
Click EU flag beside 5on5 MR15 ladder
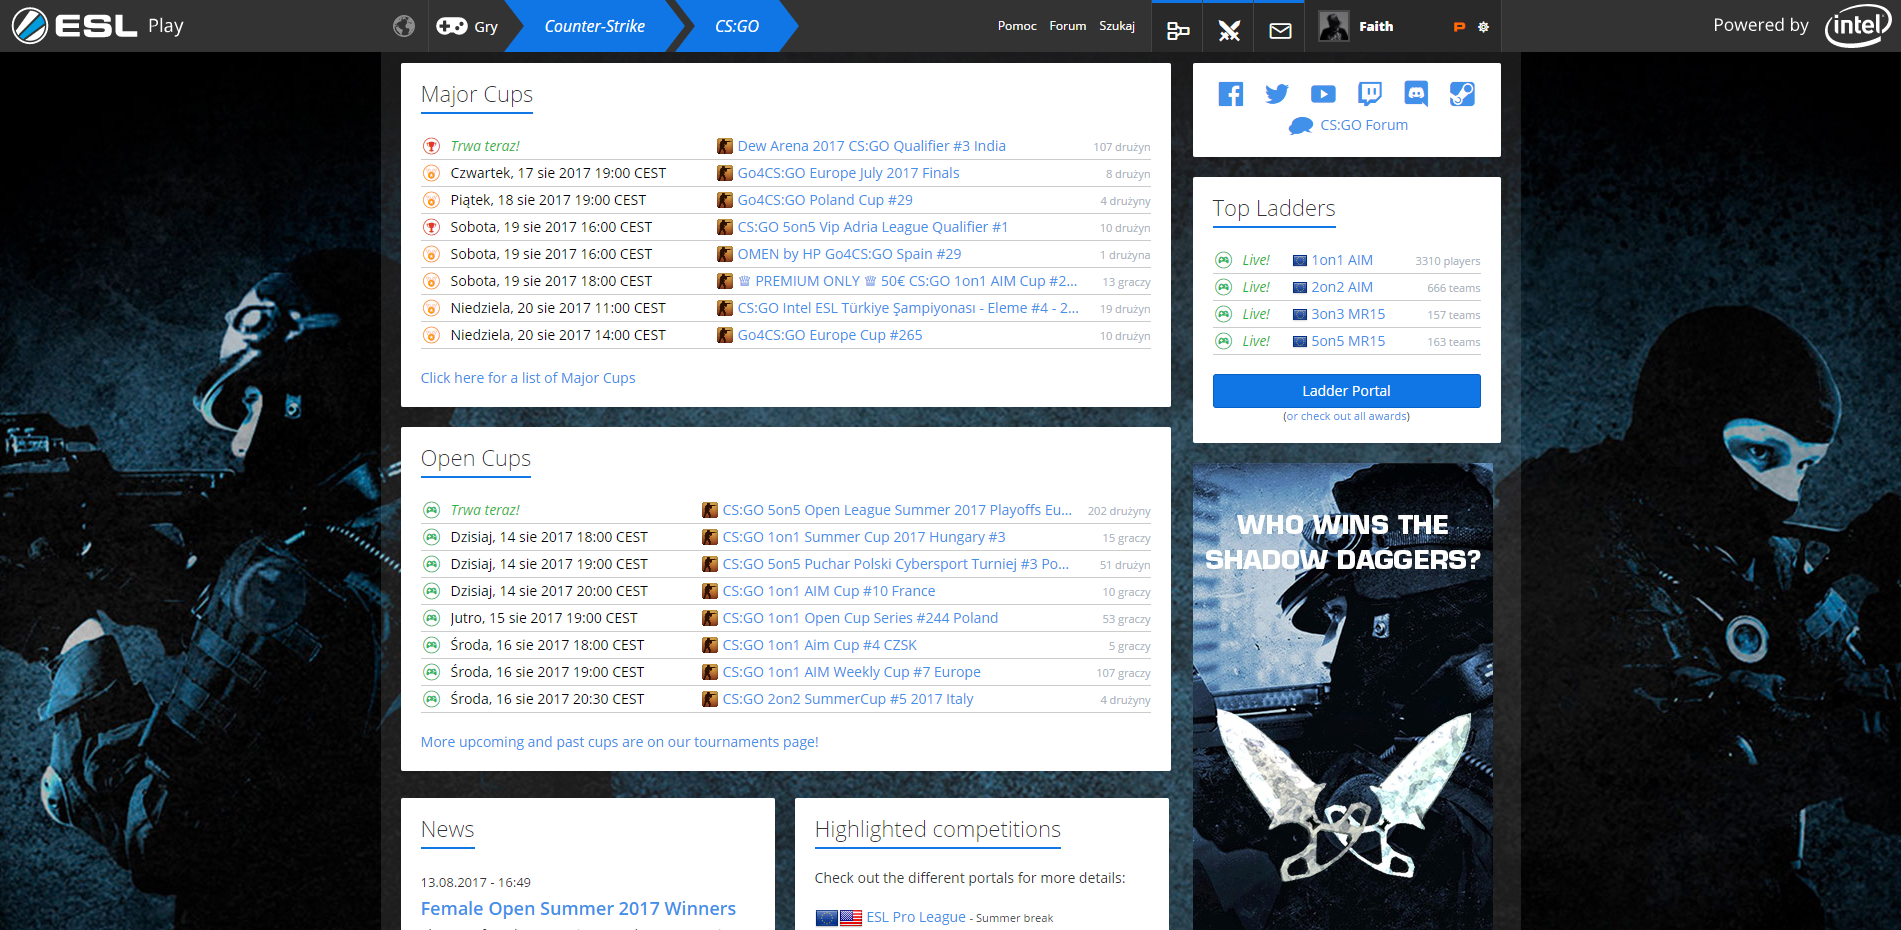point(1300,341)
